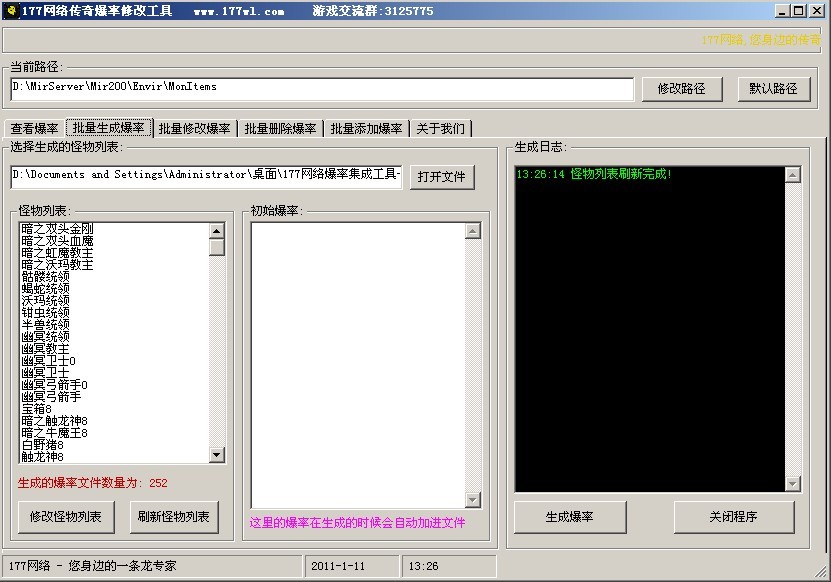Image resolution: width=831 pixels, height=582 pixels.
Task: Go to the 批量添加爆率 tab
Action: tap(366, 129)
